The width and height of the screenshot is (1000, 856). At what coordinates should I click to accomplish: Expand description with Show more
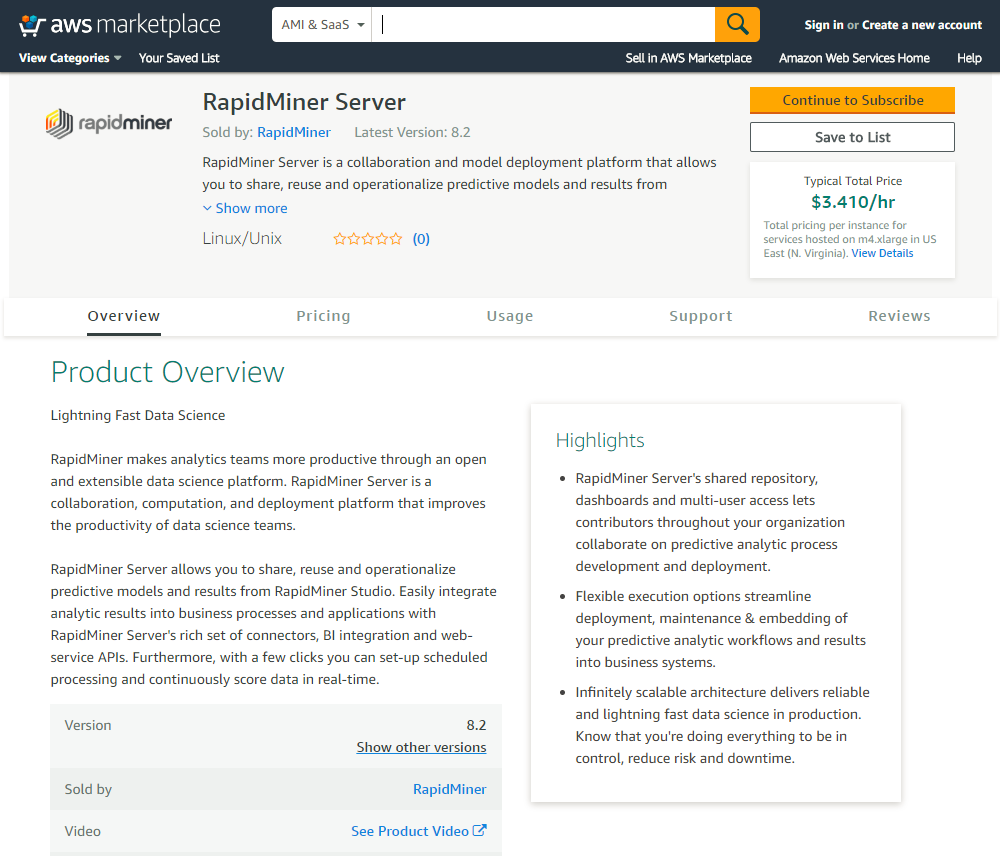(x=245, y=208)
